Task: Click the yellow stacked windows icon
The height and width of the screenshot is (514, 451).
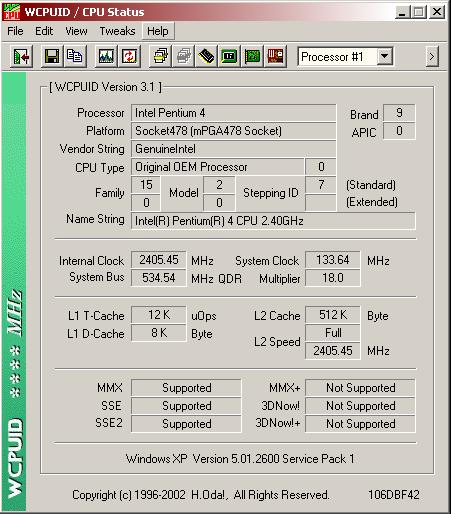Action: click(x=161, y=56)
